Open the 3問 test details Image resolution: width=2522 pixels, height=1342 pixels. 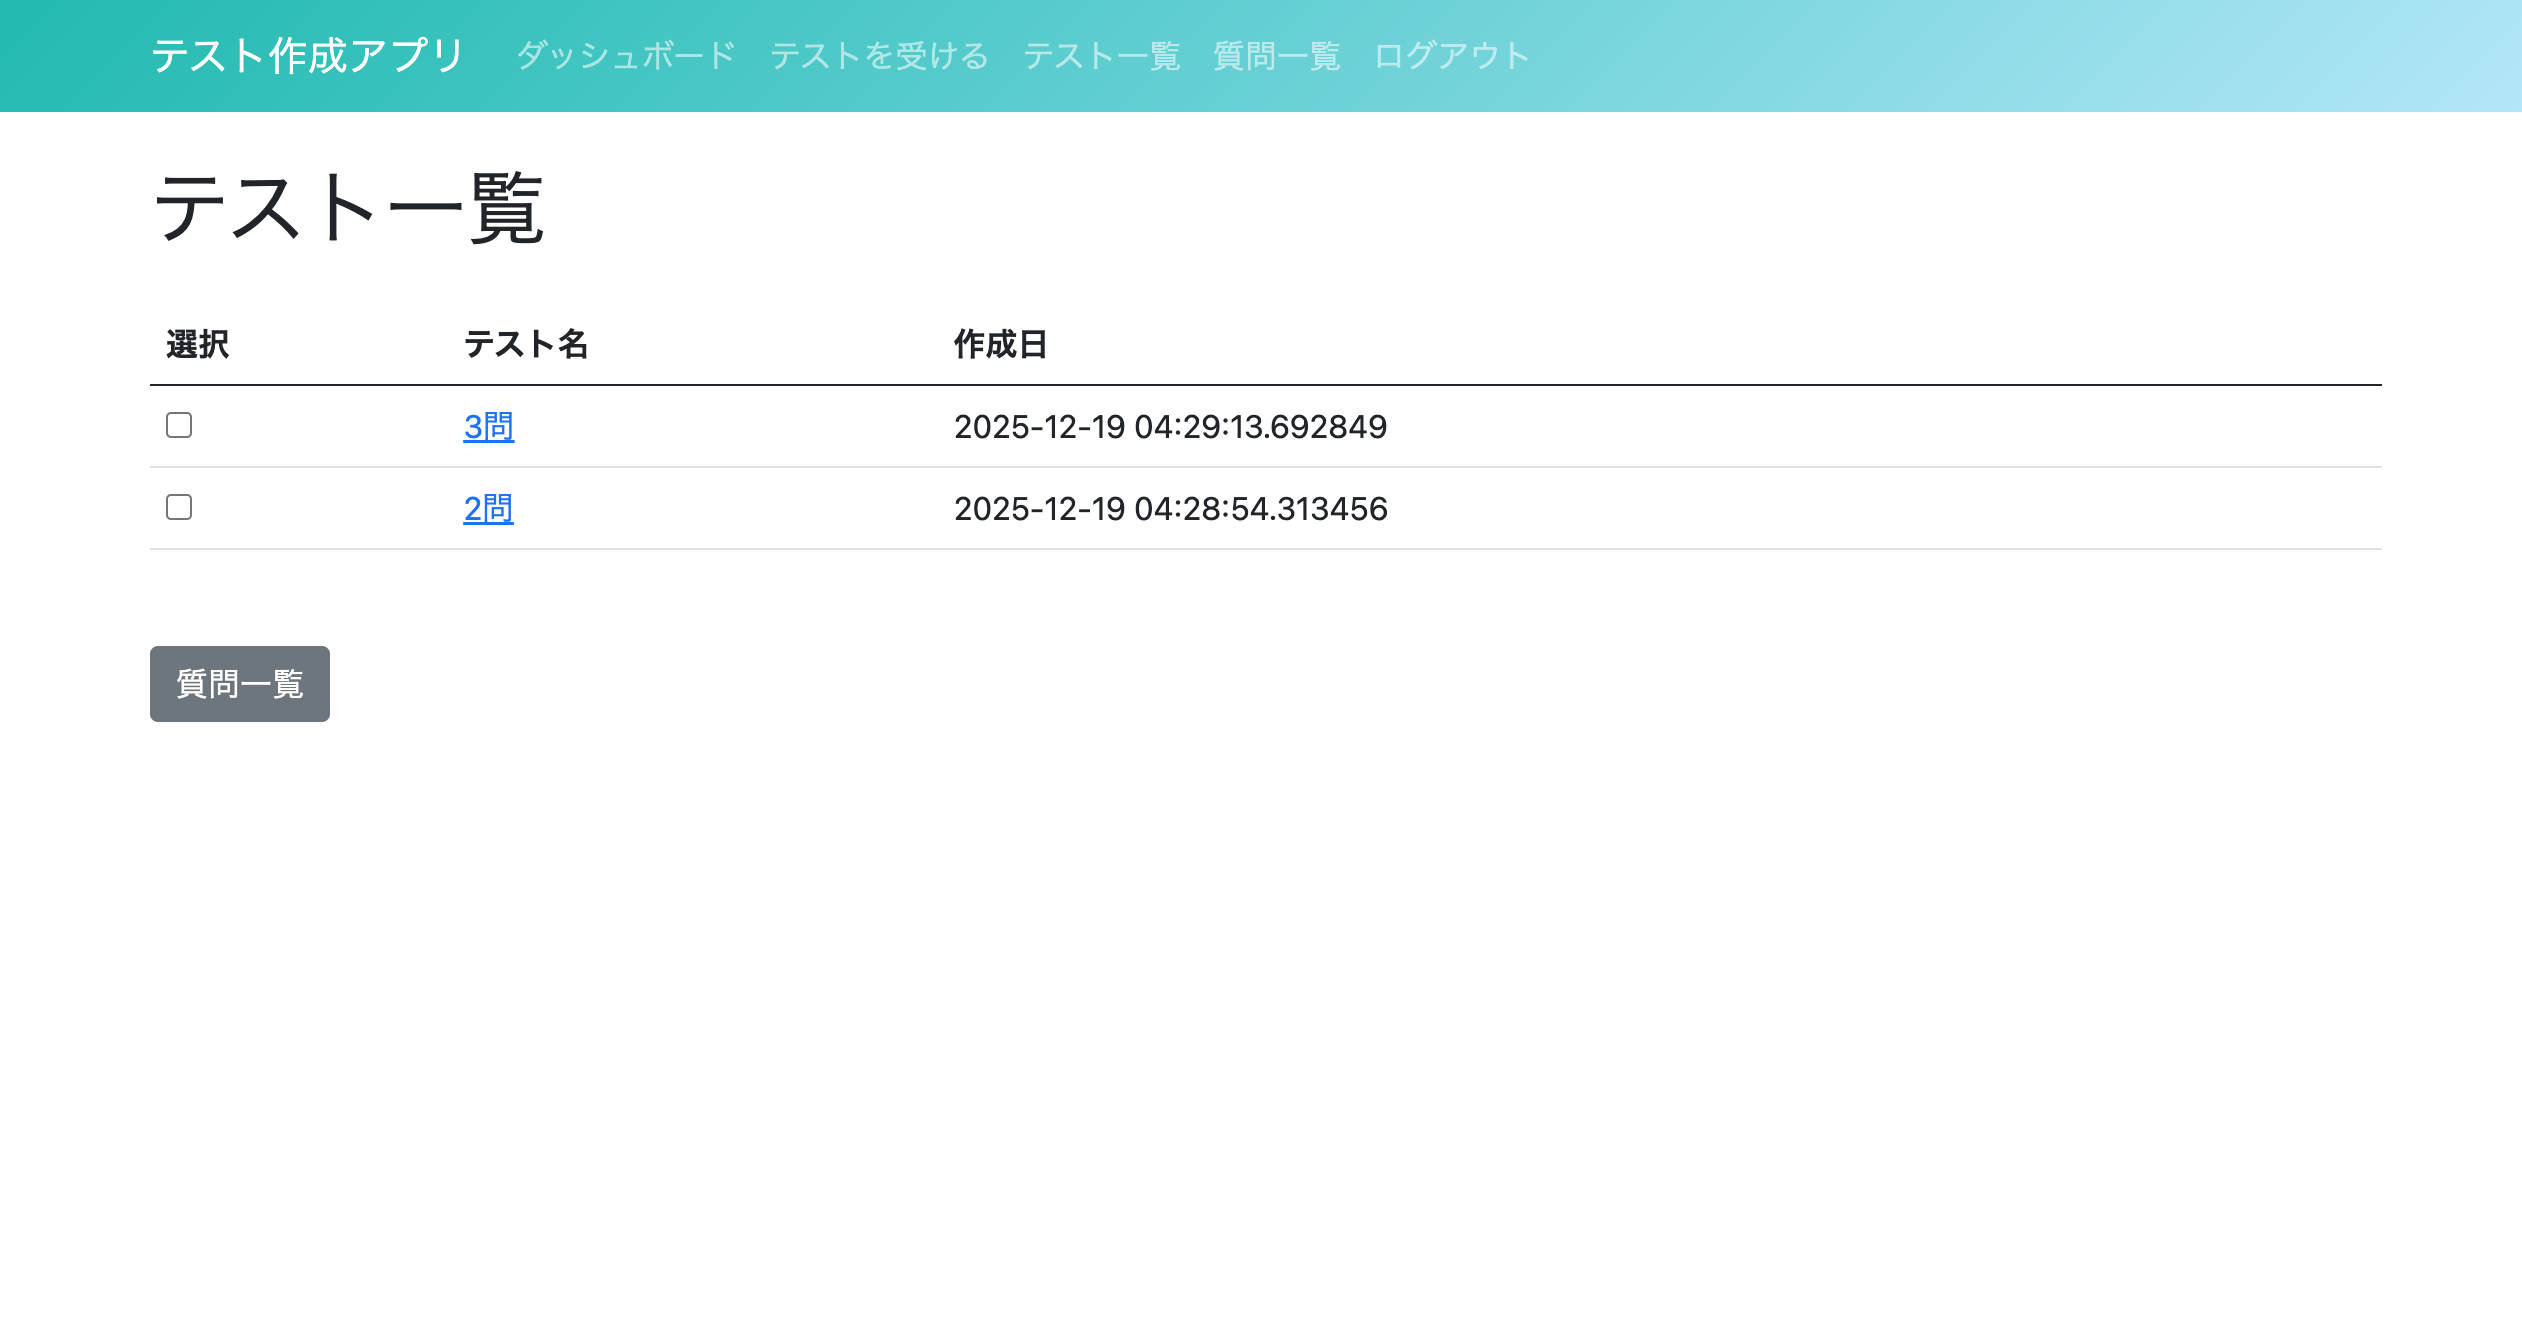[488, 426]
